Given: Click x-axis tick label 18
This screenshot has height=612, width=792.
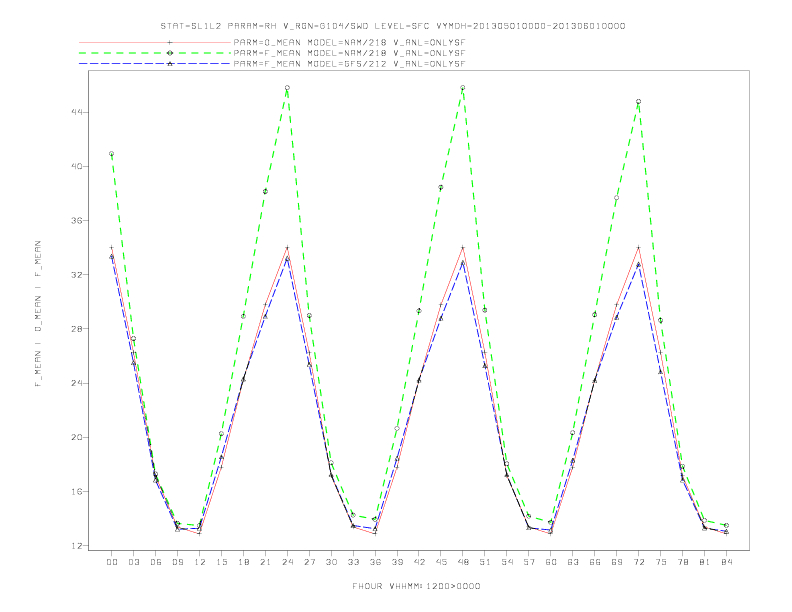Looking at the screenshot, I should tap(243, 562).
